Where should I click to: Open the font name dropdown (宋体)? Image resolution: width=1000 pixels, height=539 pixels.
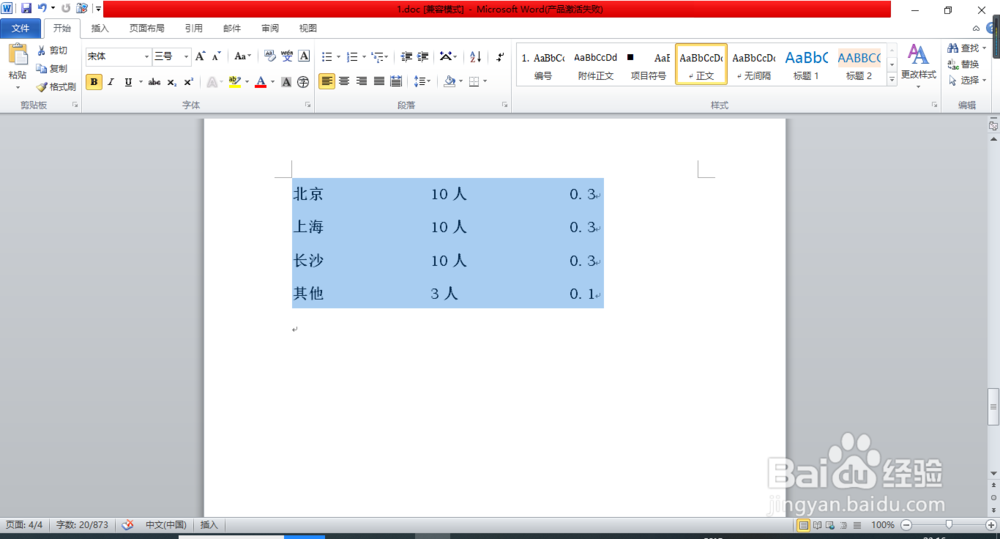[x=146, y=57]
